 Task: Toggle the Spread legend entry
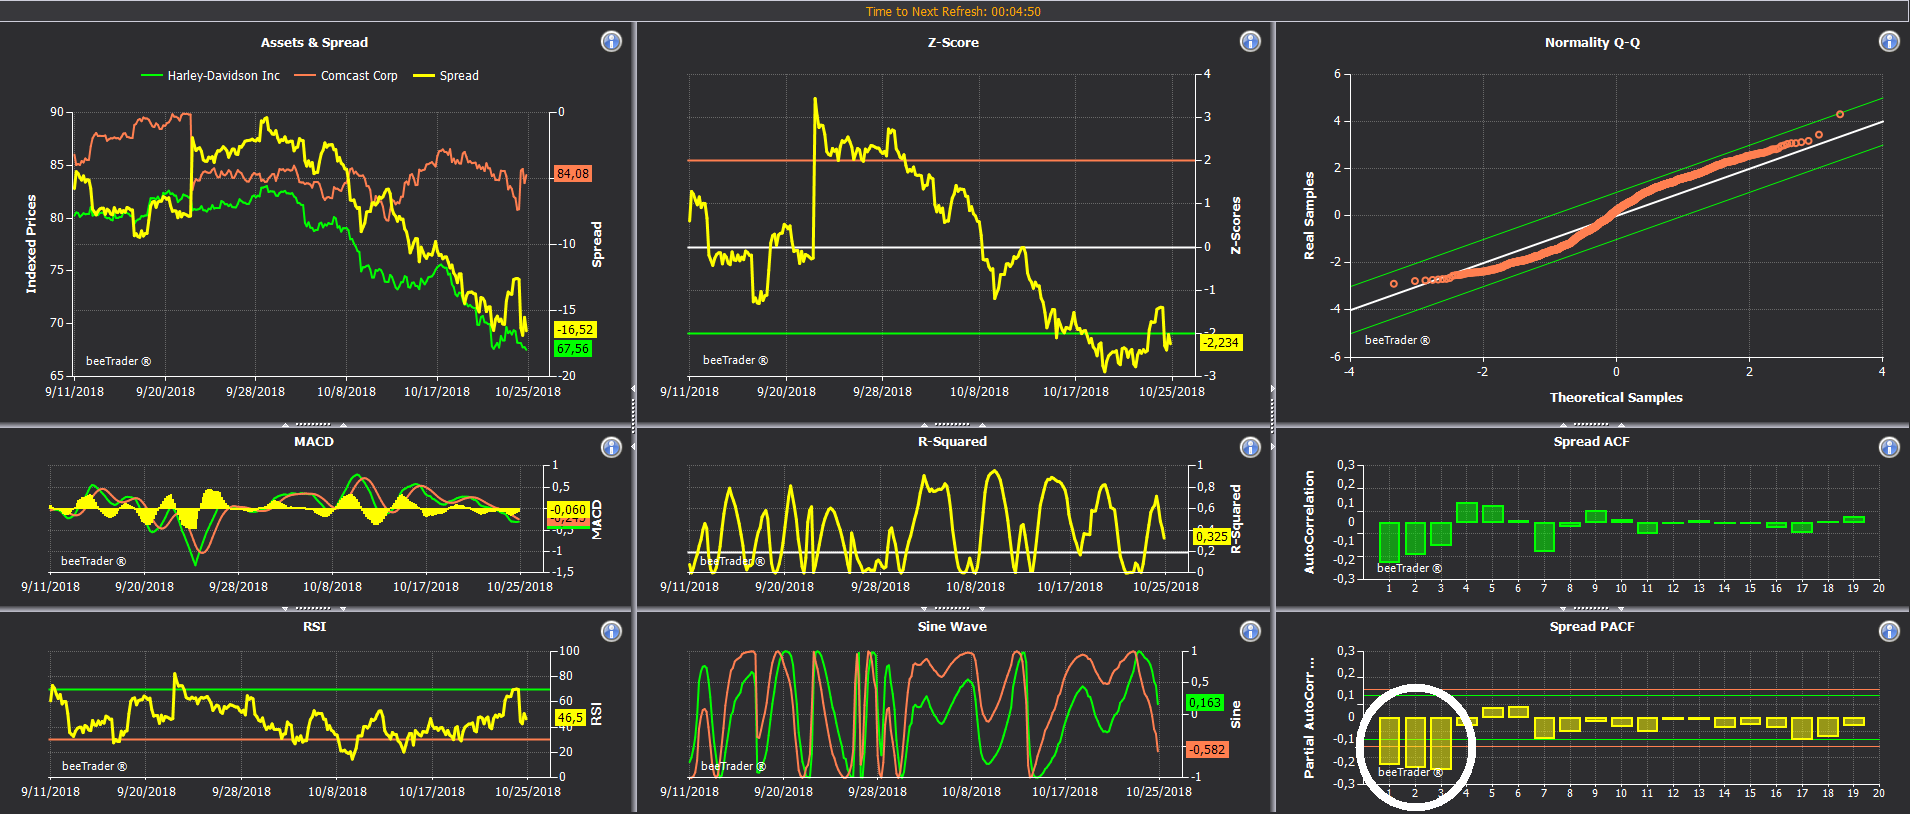446,76
